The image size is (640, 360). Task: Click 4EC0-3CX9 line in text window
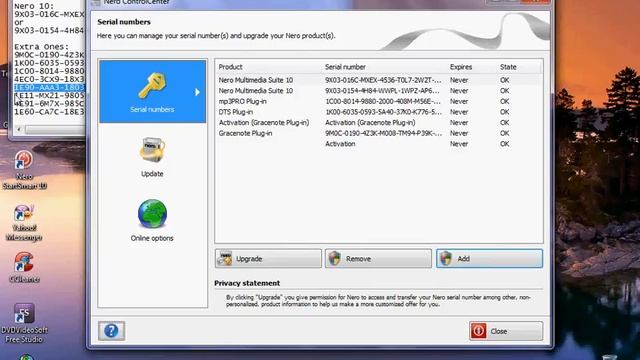(49, 79)
